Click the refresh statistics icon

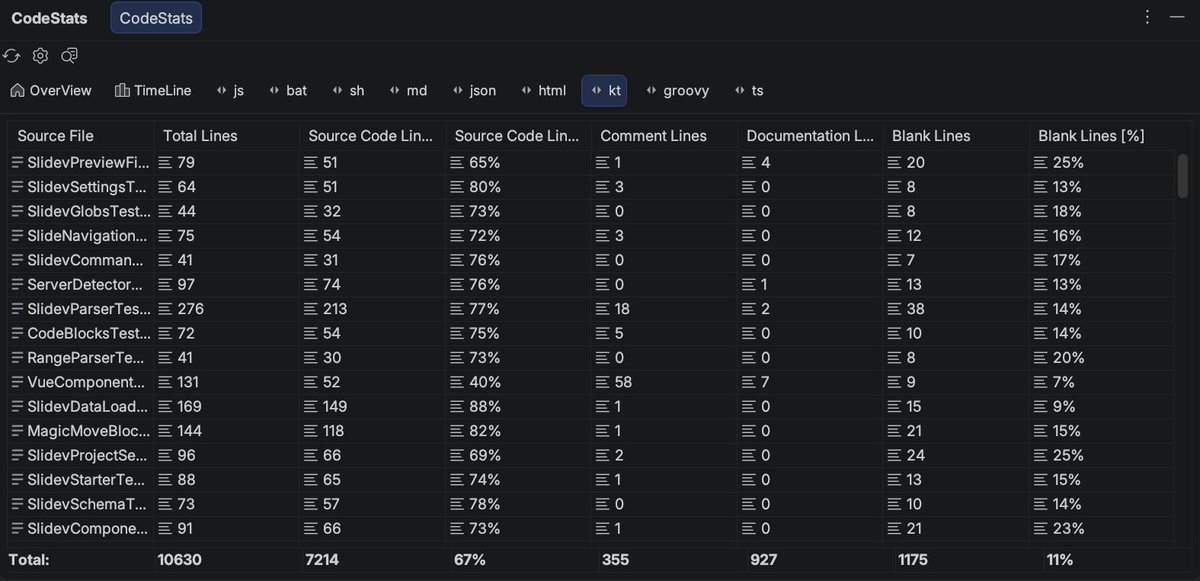12,56
